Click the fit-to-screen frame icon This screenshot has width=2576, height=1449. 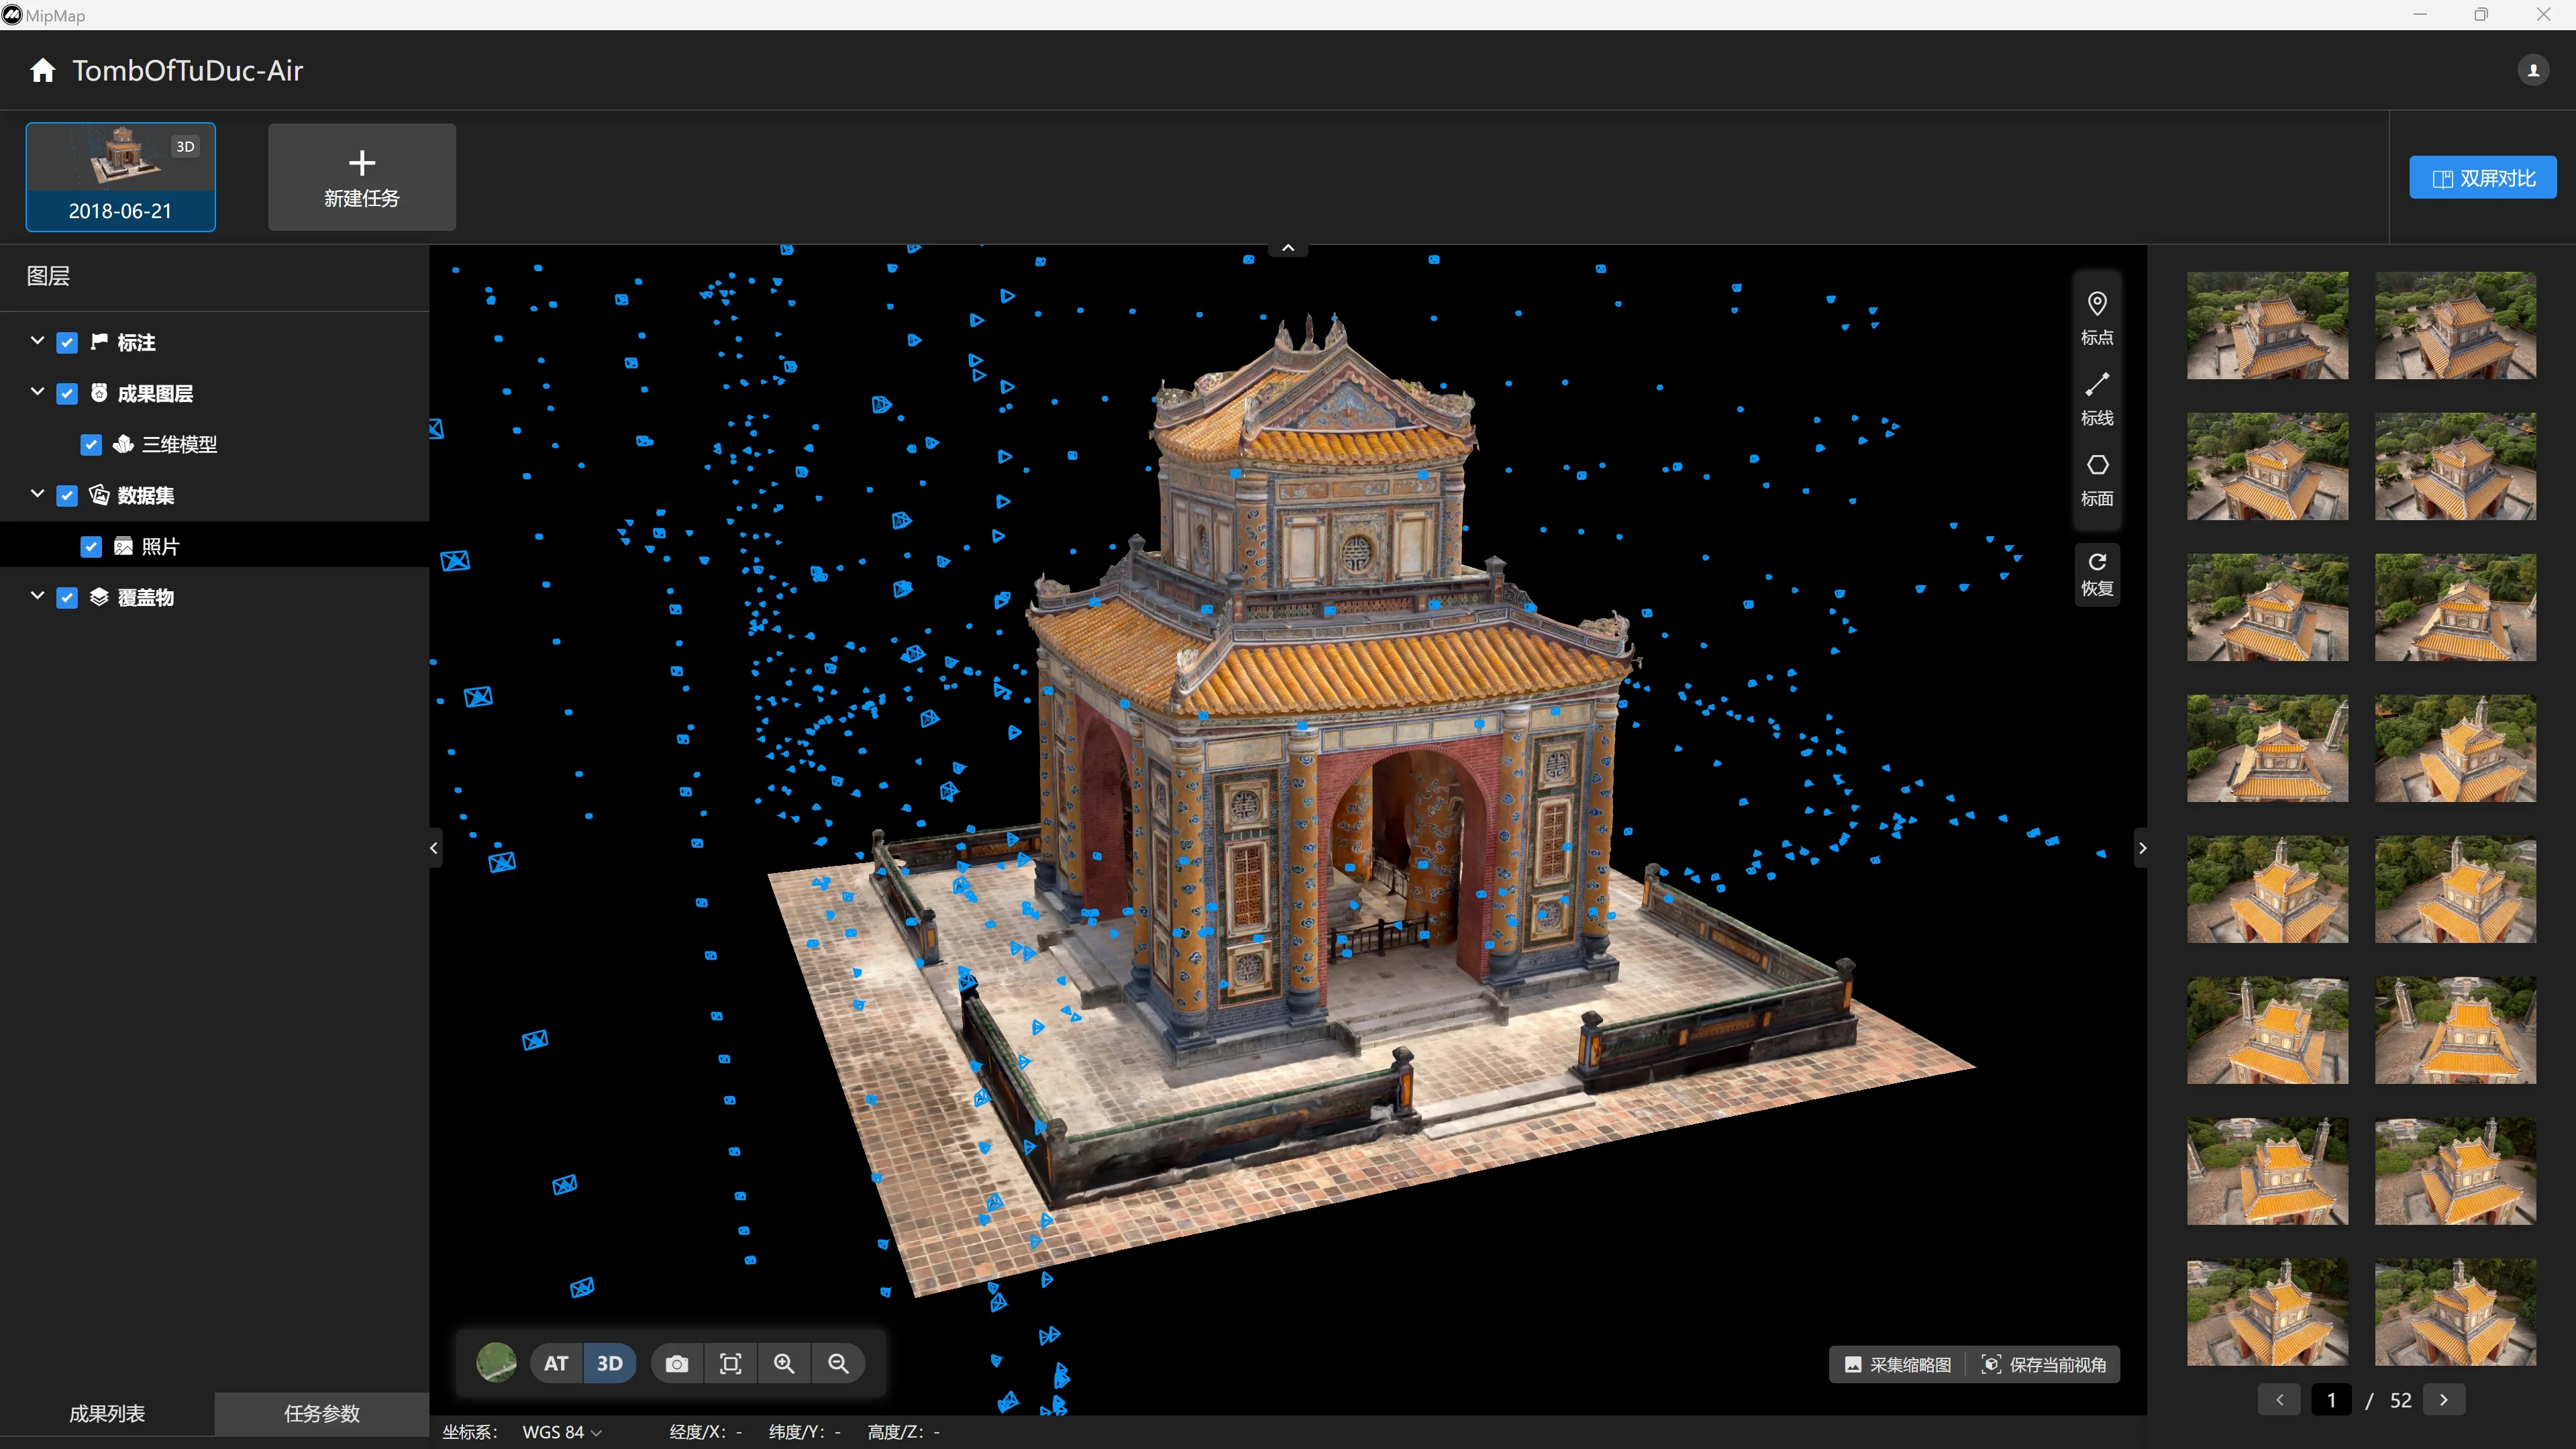[731, 1362]
